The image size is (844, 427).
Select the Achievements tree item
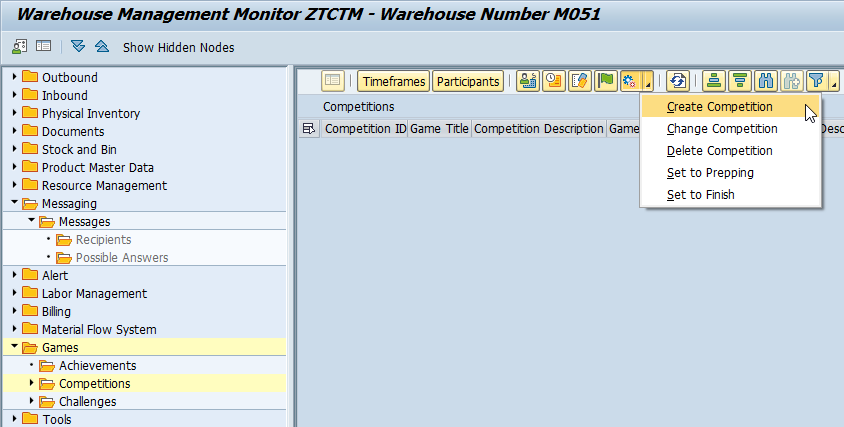point(97,366)
